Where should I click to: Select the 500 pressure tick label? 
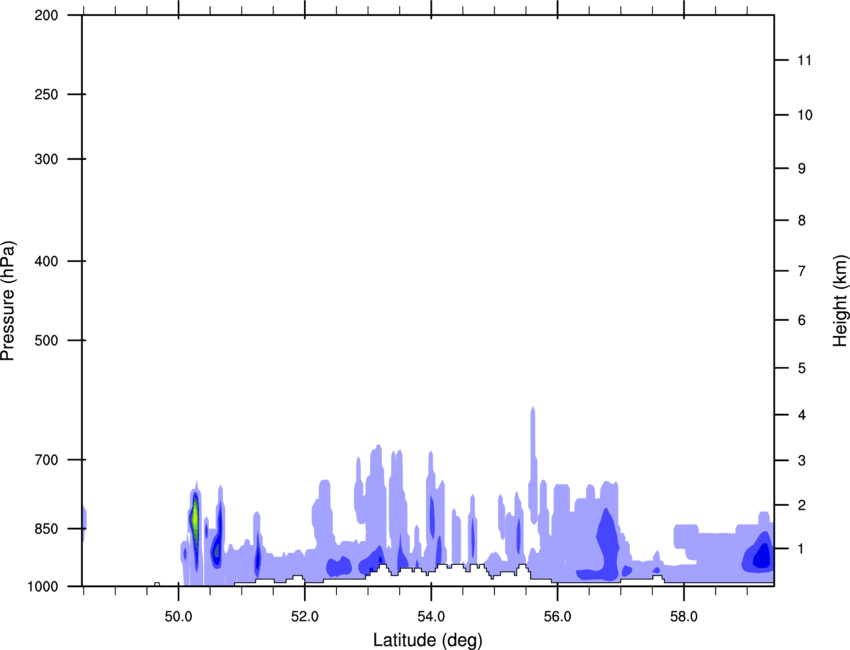(46, 340)
